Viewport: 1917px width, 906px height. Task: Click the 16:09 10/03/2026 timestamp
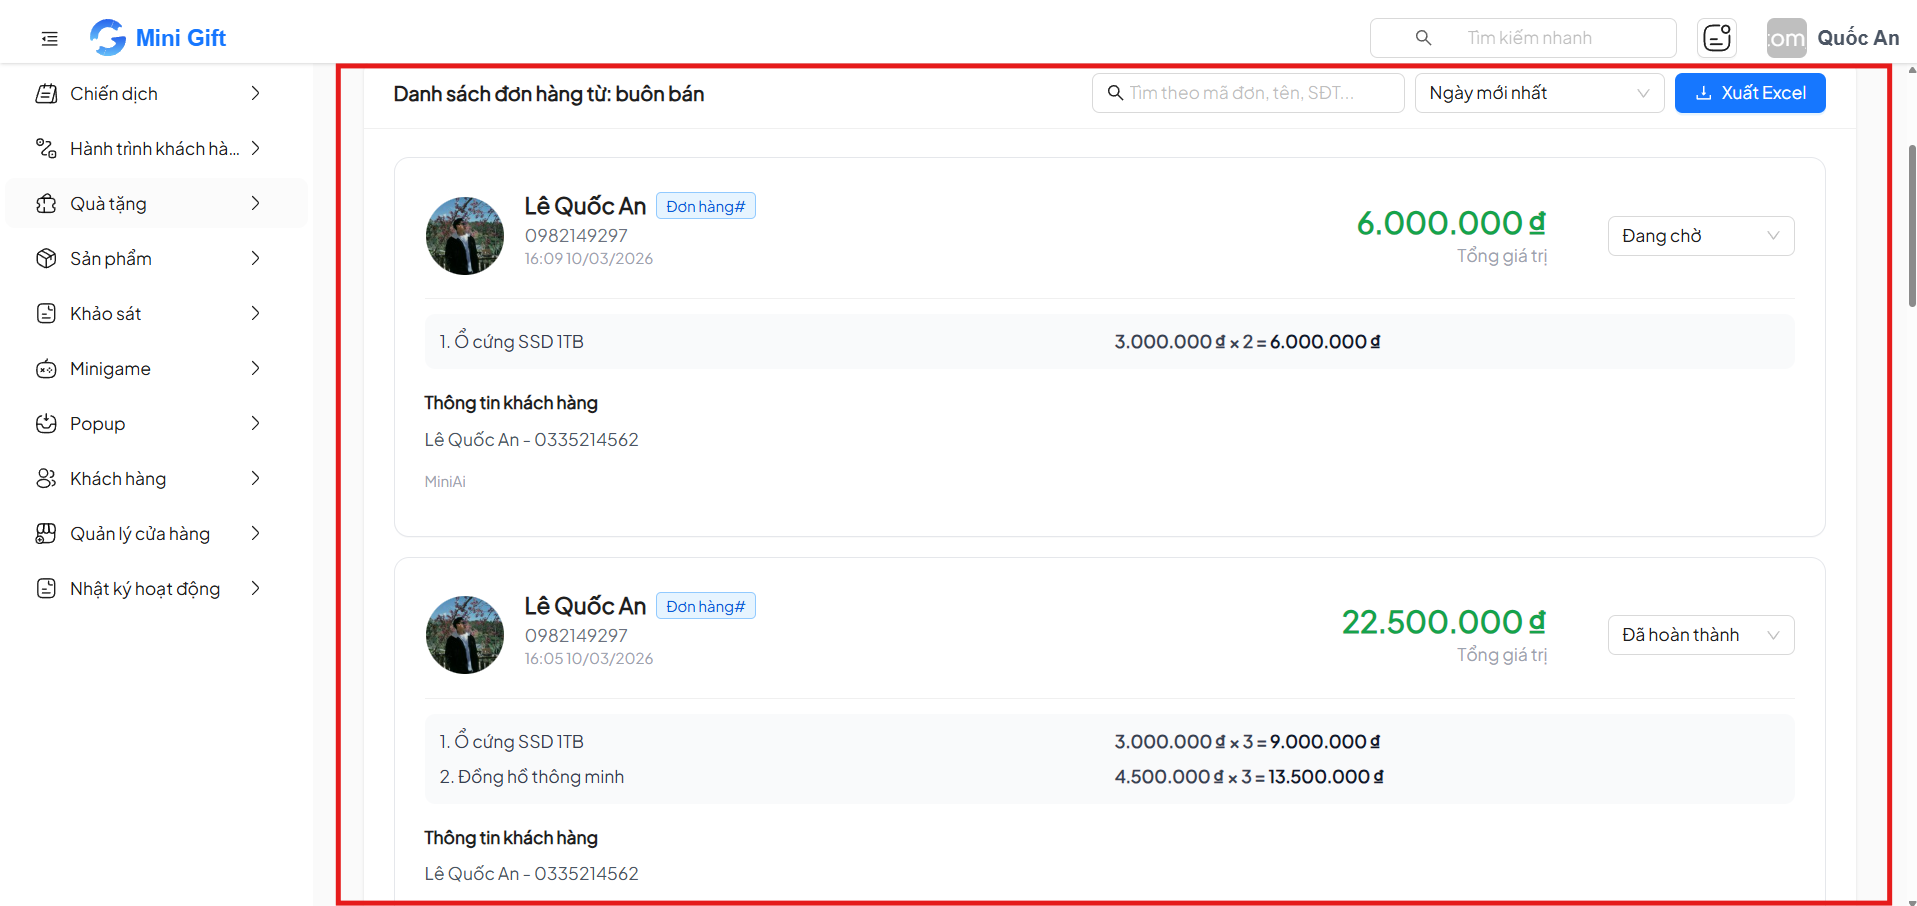click(589, 259)
